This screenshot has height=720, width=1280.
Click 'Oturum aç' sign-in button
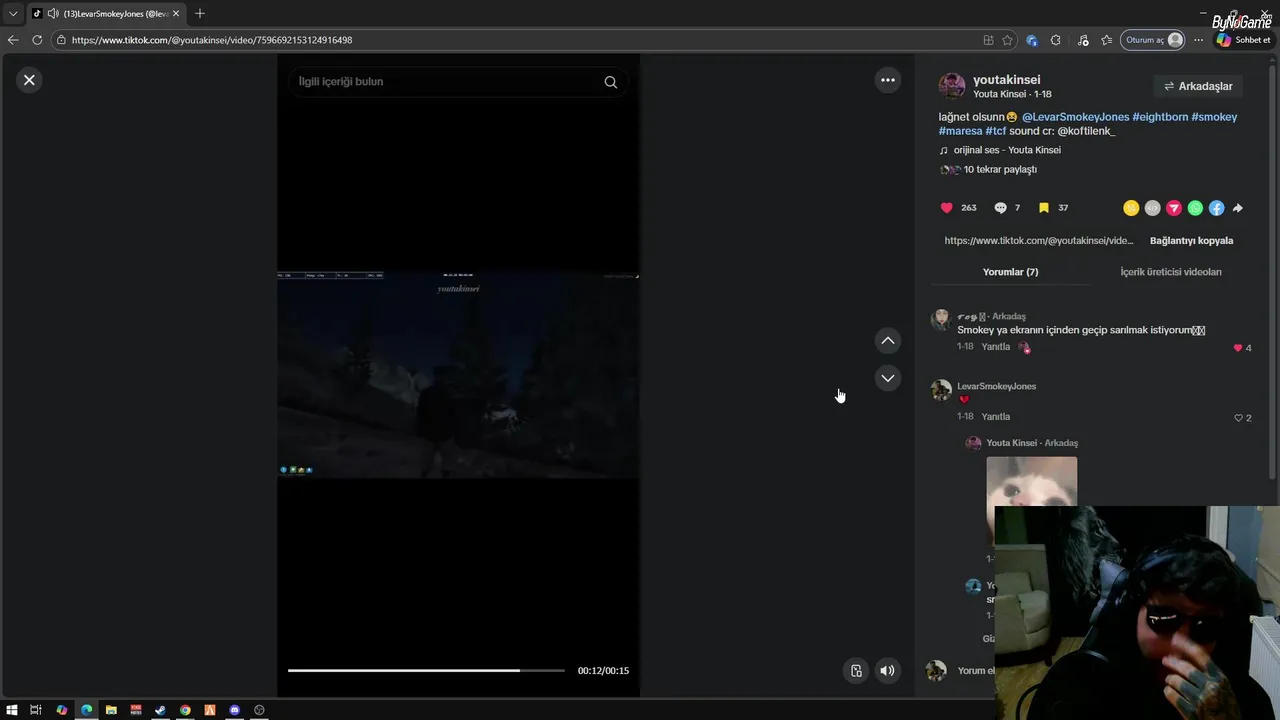pos(1154,40)
